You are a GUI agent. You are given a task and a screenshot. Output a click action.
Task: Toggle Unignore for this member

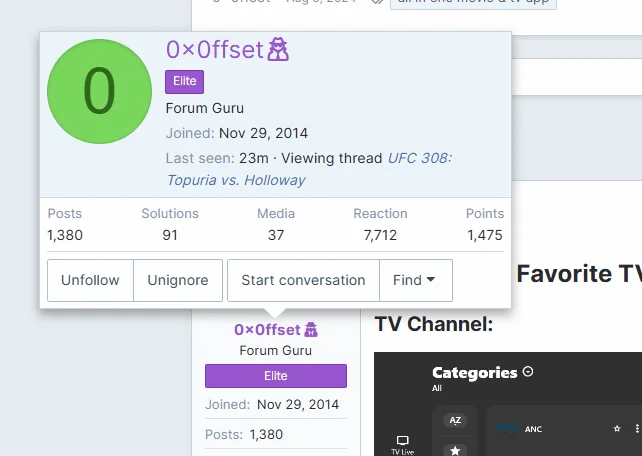click(178, 280)
